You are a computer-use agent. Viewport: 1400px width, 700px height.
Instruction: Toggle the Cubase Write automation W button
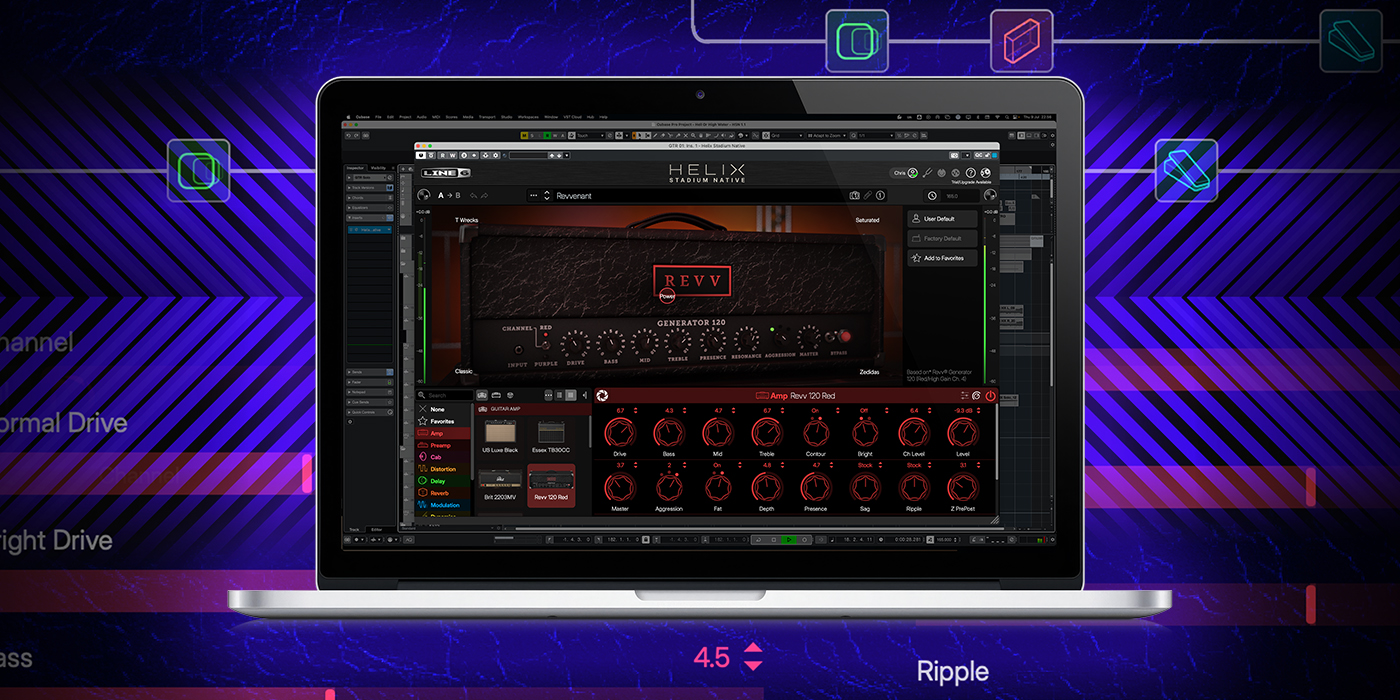pos(453,155)
